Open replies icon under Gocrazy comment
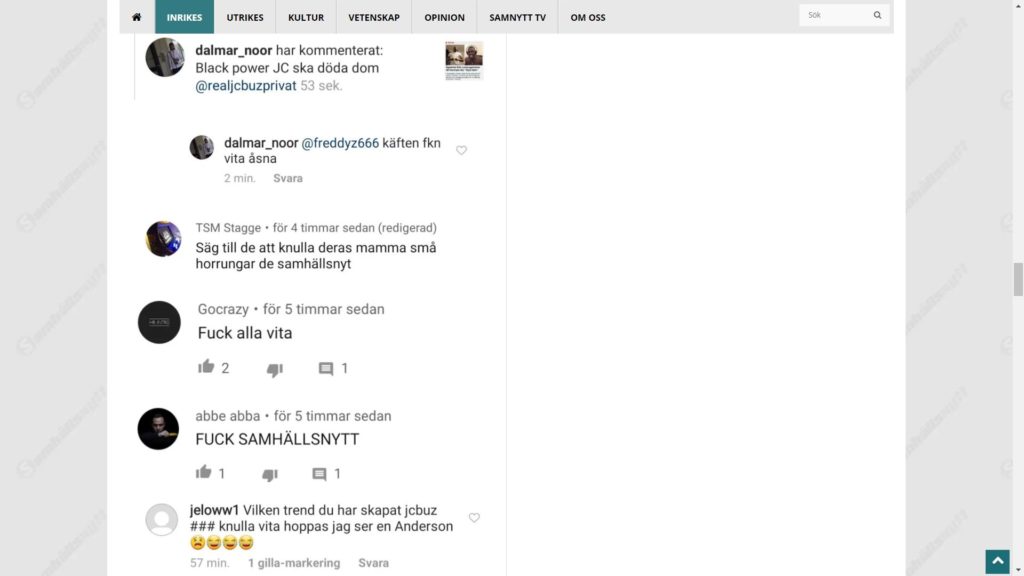This screenshot has height=576, width=1024. click(x=325, y=369)
